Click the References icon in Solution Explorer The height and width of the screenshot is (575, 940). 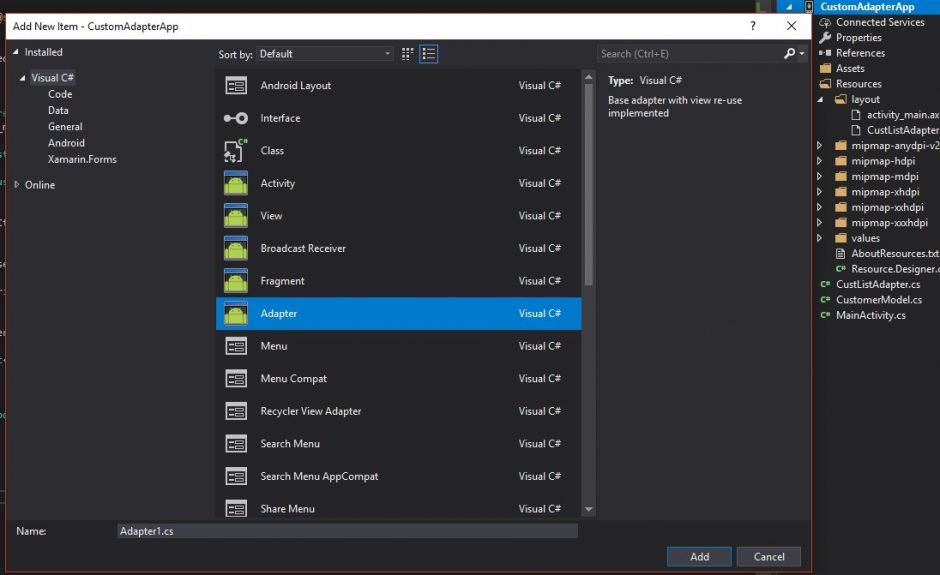pos(825,53)
